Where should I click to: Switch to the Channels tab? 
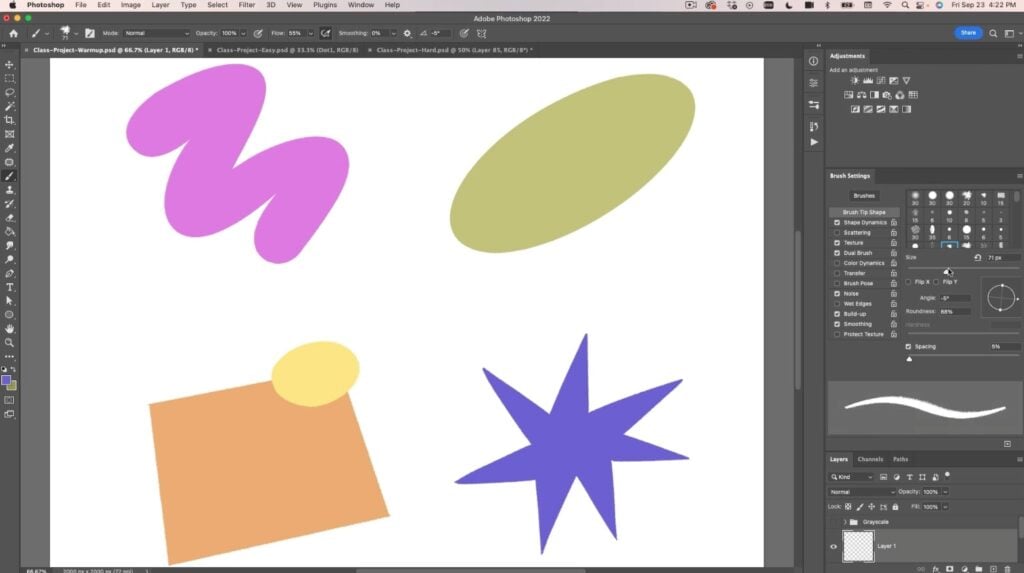pyautogui.click(x=870, y=459)
